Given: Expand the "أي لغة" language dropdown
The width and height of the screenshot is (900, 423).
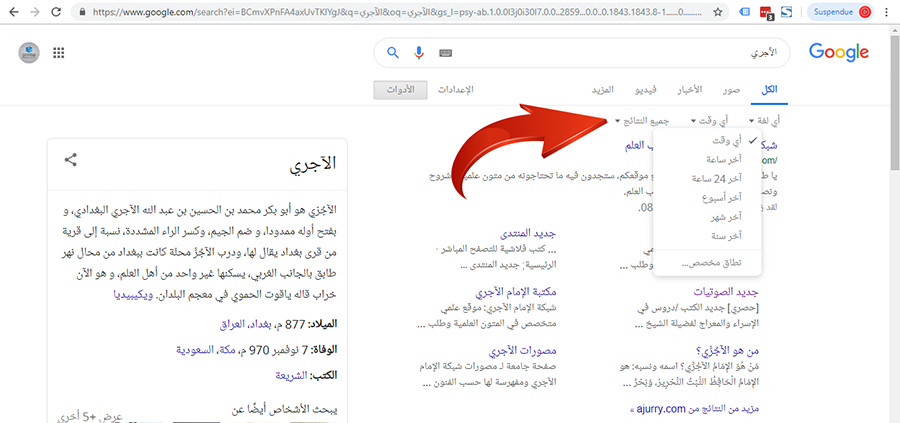Looking at the screenshot, I should (x=764, y=120).
